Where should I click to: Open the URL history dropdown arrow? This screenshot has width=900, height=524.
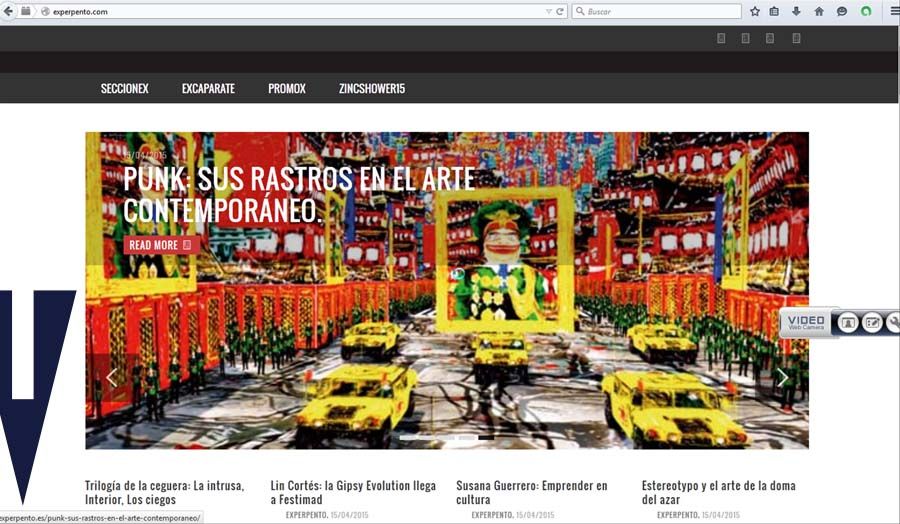[548, 11]
